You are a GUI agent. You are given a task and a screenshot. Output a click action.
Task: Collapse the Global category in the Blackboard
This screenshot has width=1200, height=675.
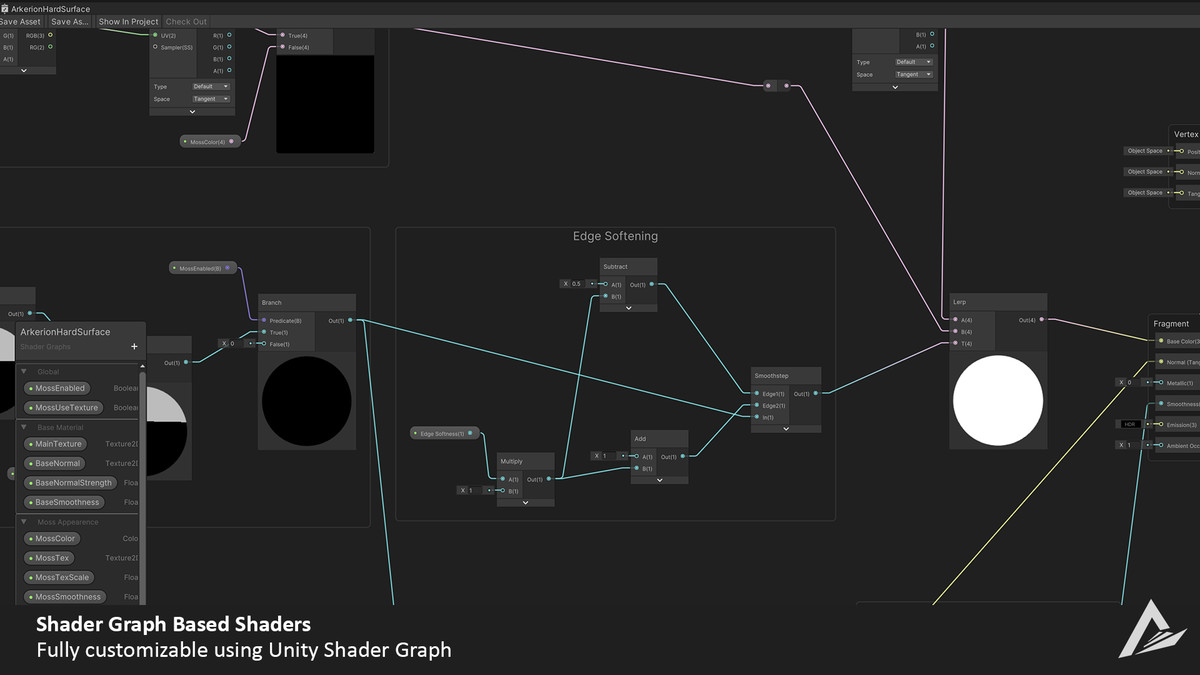pos(24,371)
